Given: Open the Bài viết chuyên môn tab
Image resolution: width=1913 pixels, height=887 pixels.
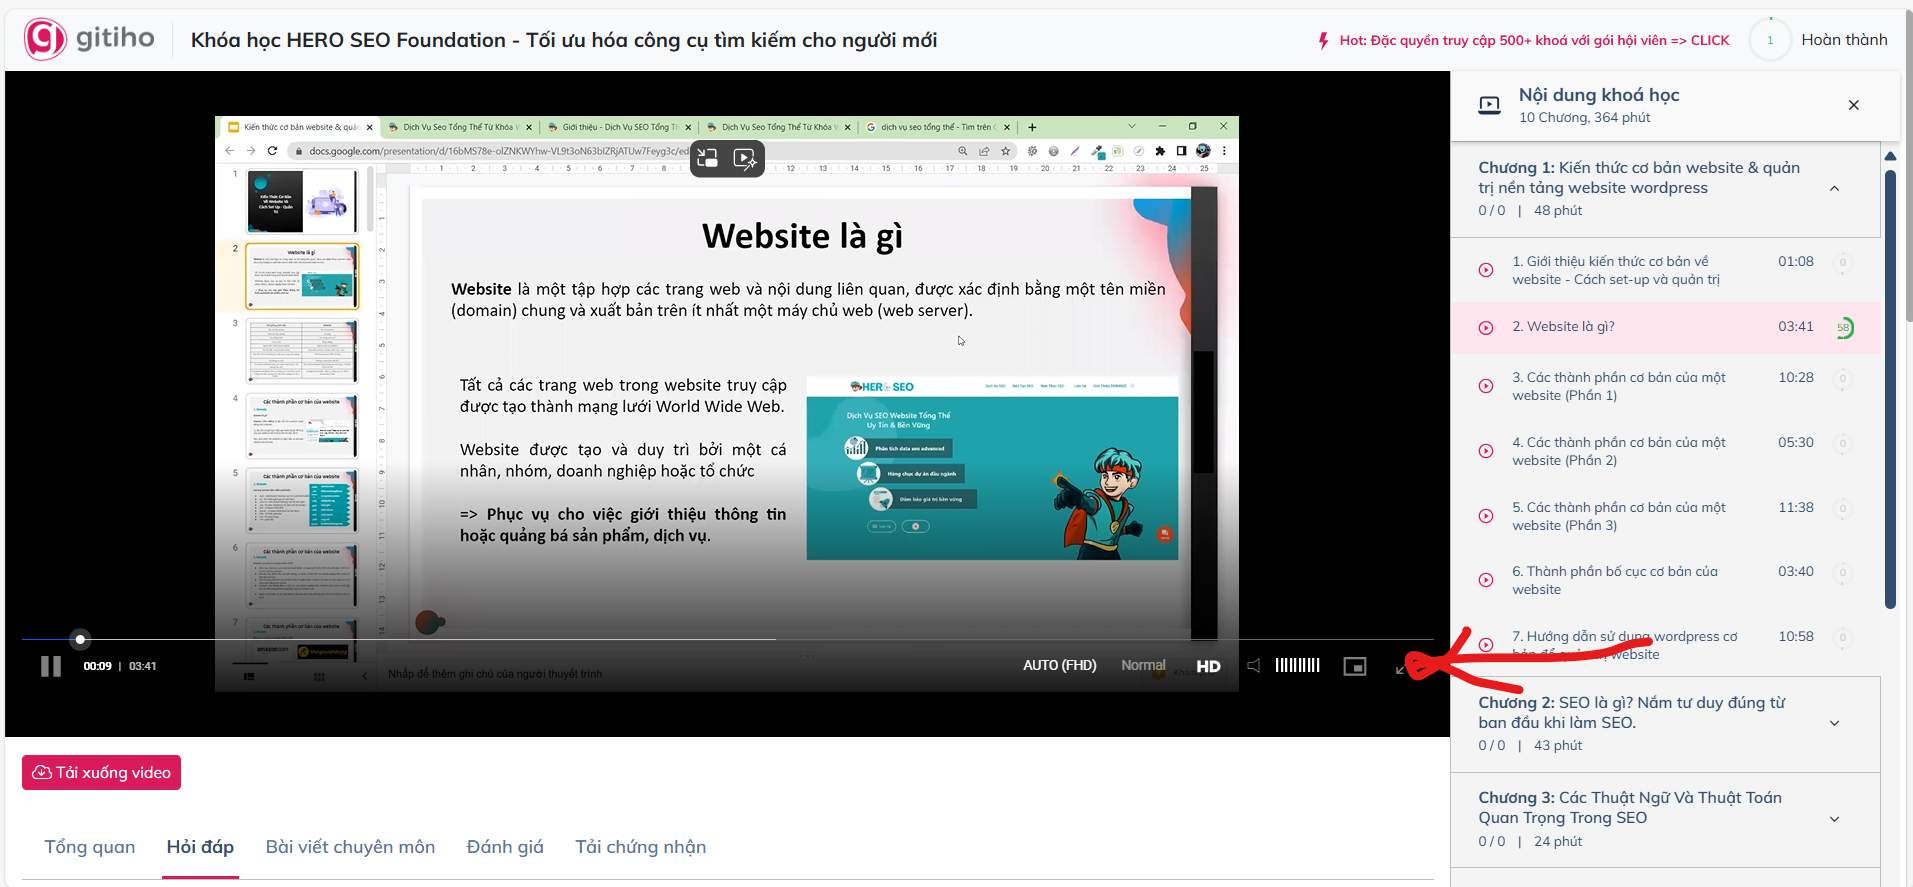Looking at the screenshot, I should click(x=350, y=847).
